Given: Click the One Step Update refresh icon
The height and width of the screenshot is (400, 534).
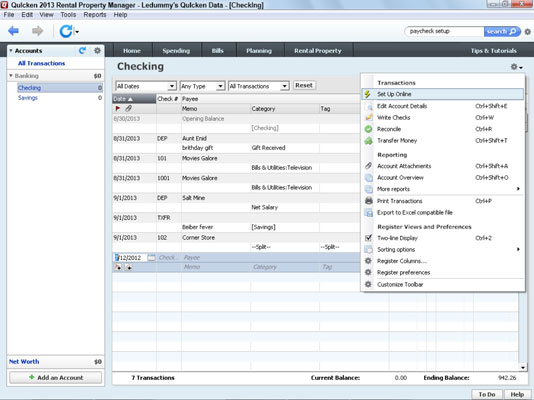Looking at the screenshot, I should pos(66,31).
